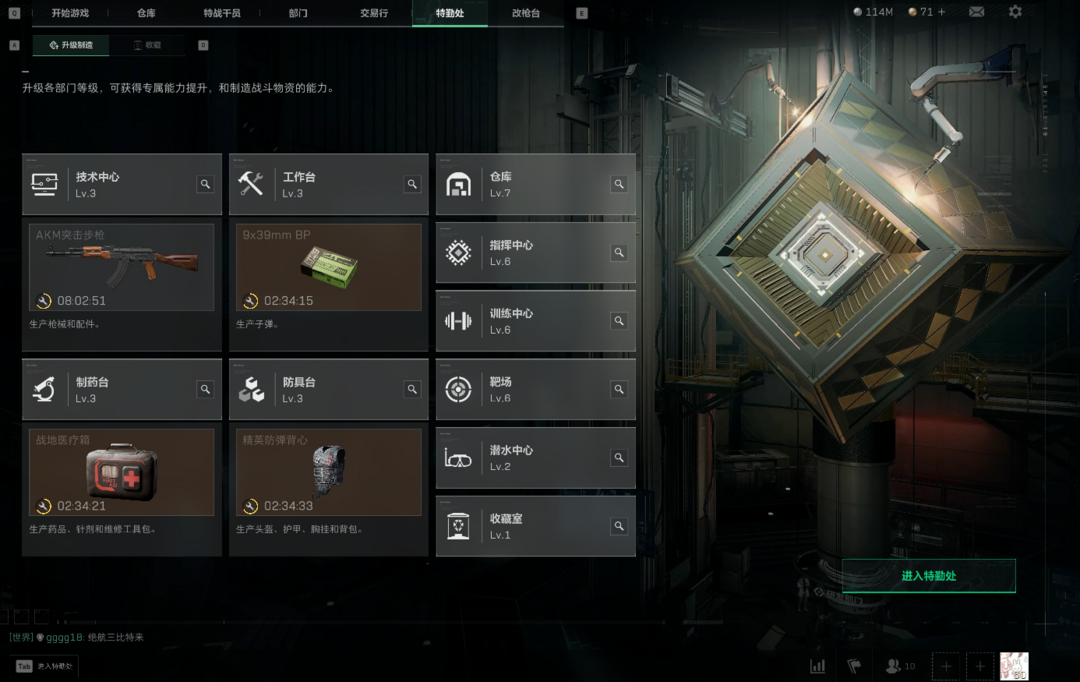Open 训练中心 Lv.6 department
The image size is (1080, 682).
coord(536,321)
